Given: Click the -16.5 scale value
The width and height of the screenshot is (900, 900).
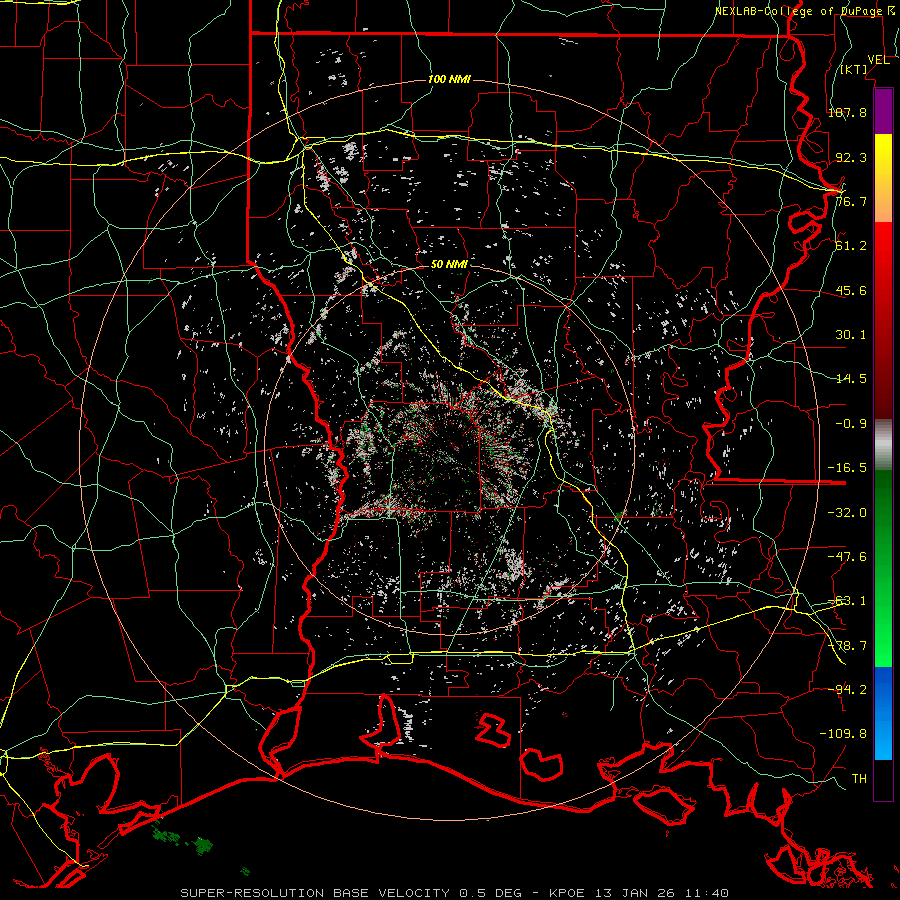Looking at the screenshot, I should point(847,468).
